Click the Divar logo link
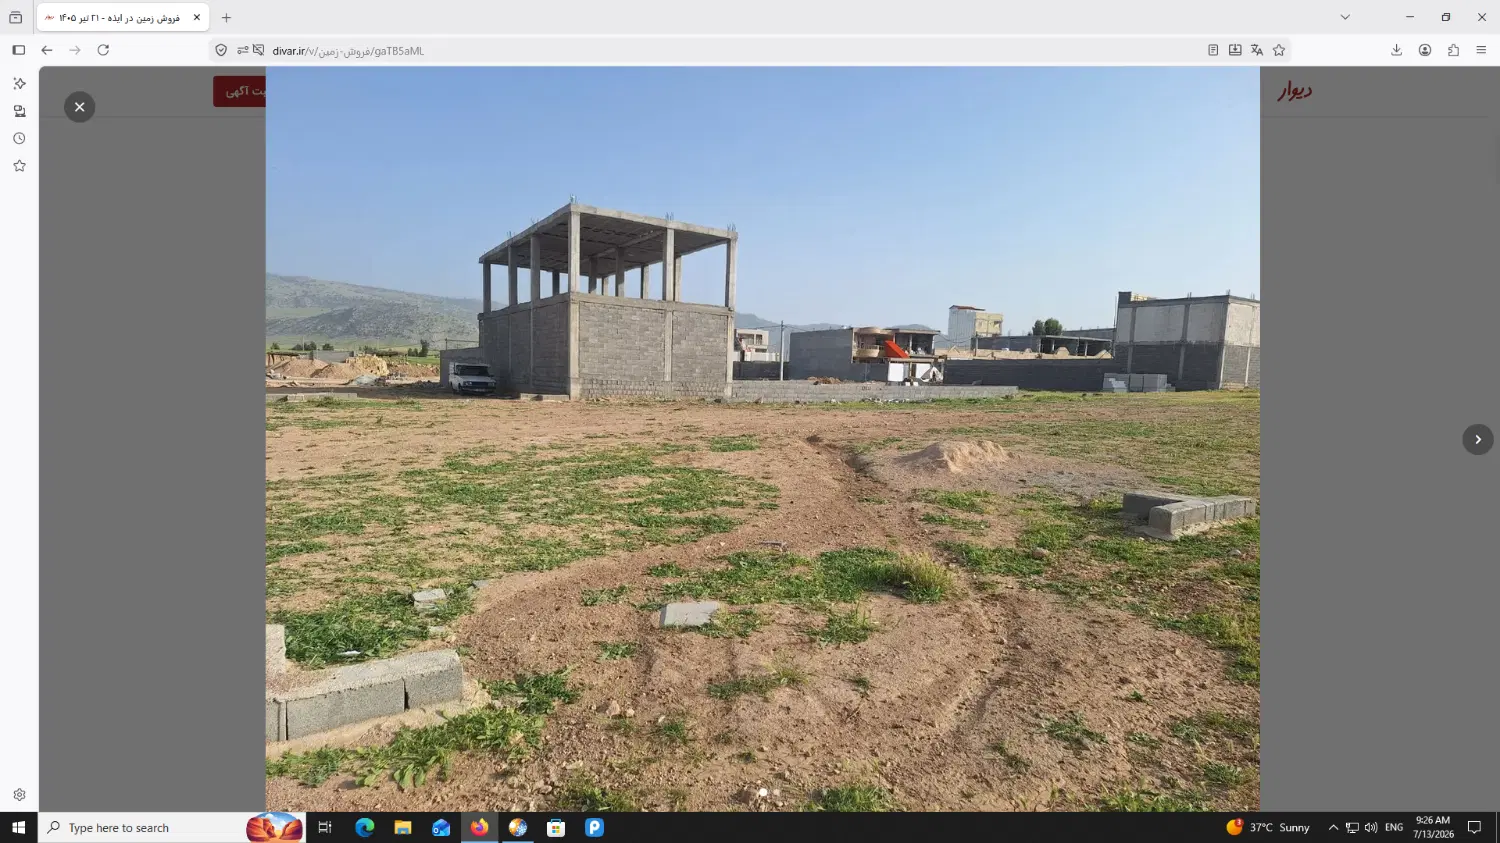 click(1294, 91)
